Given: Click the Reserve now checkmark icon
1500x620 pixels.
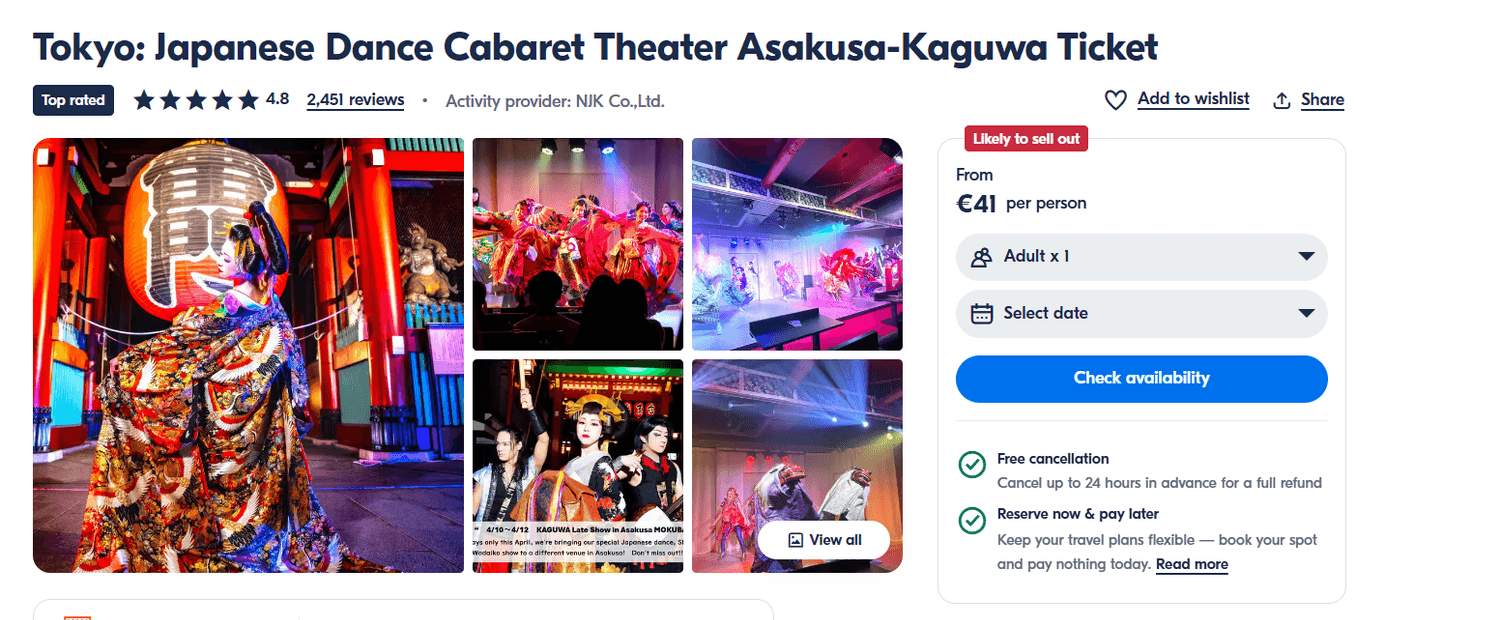Looking at the screenshot, I should click(x=972, y=520).
